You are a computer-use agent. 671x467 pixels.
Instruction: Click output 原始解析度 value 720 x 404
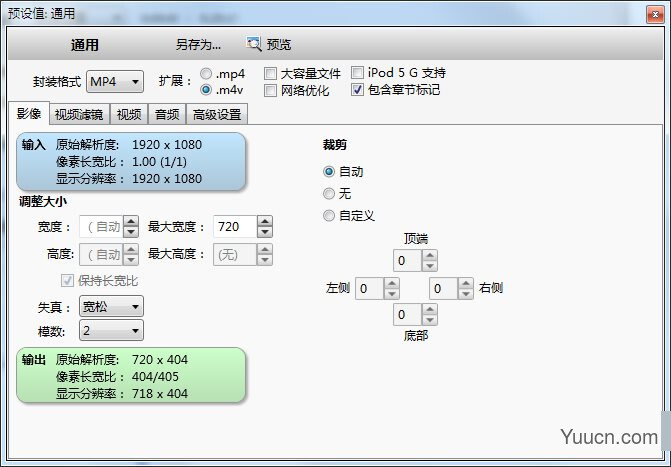tap(160, 360)
